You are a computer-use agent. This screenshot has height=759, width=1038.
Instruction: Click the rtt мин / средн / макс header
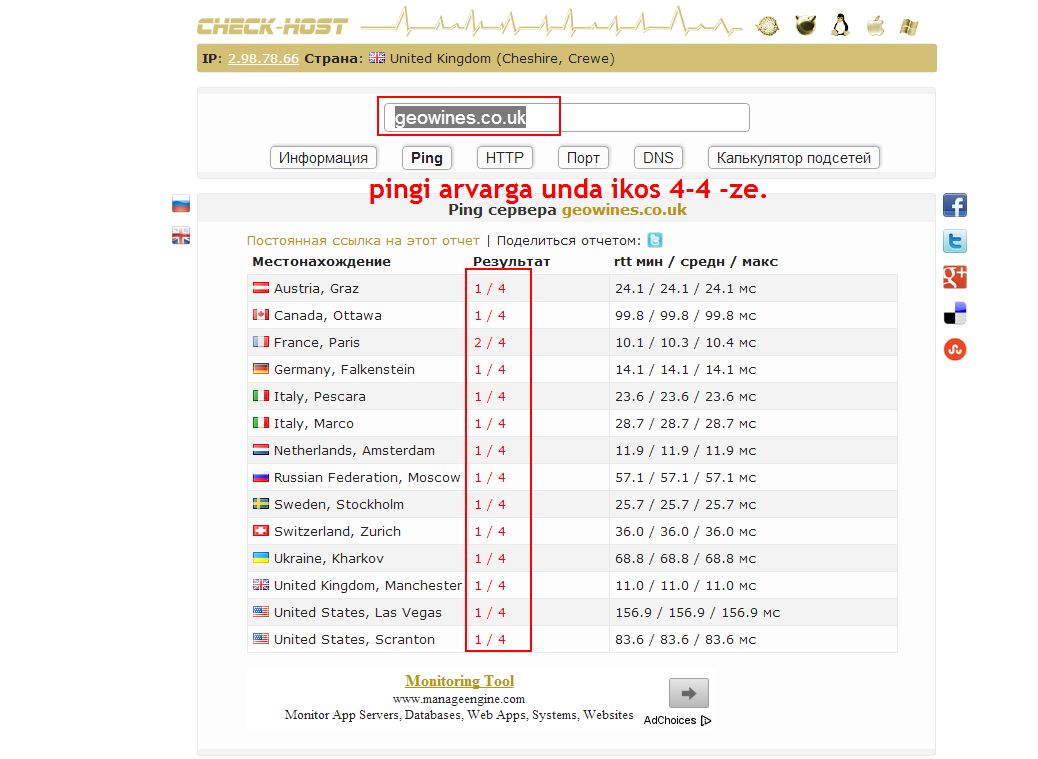pyautogui.click(x=696, y=261)
